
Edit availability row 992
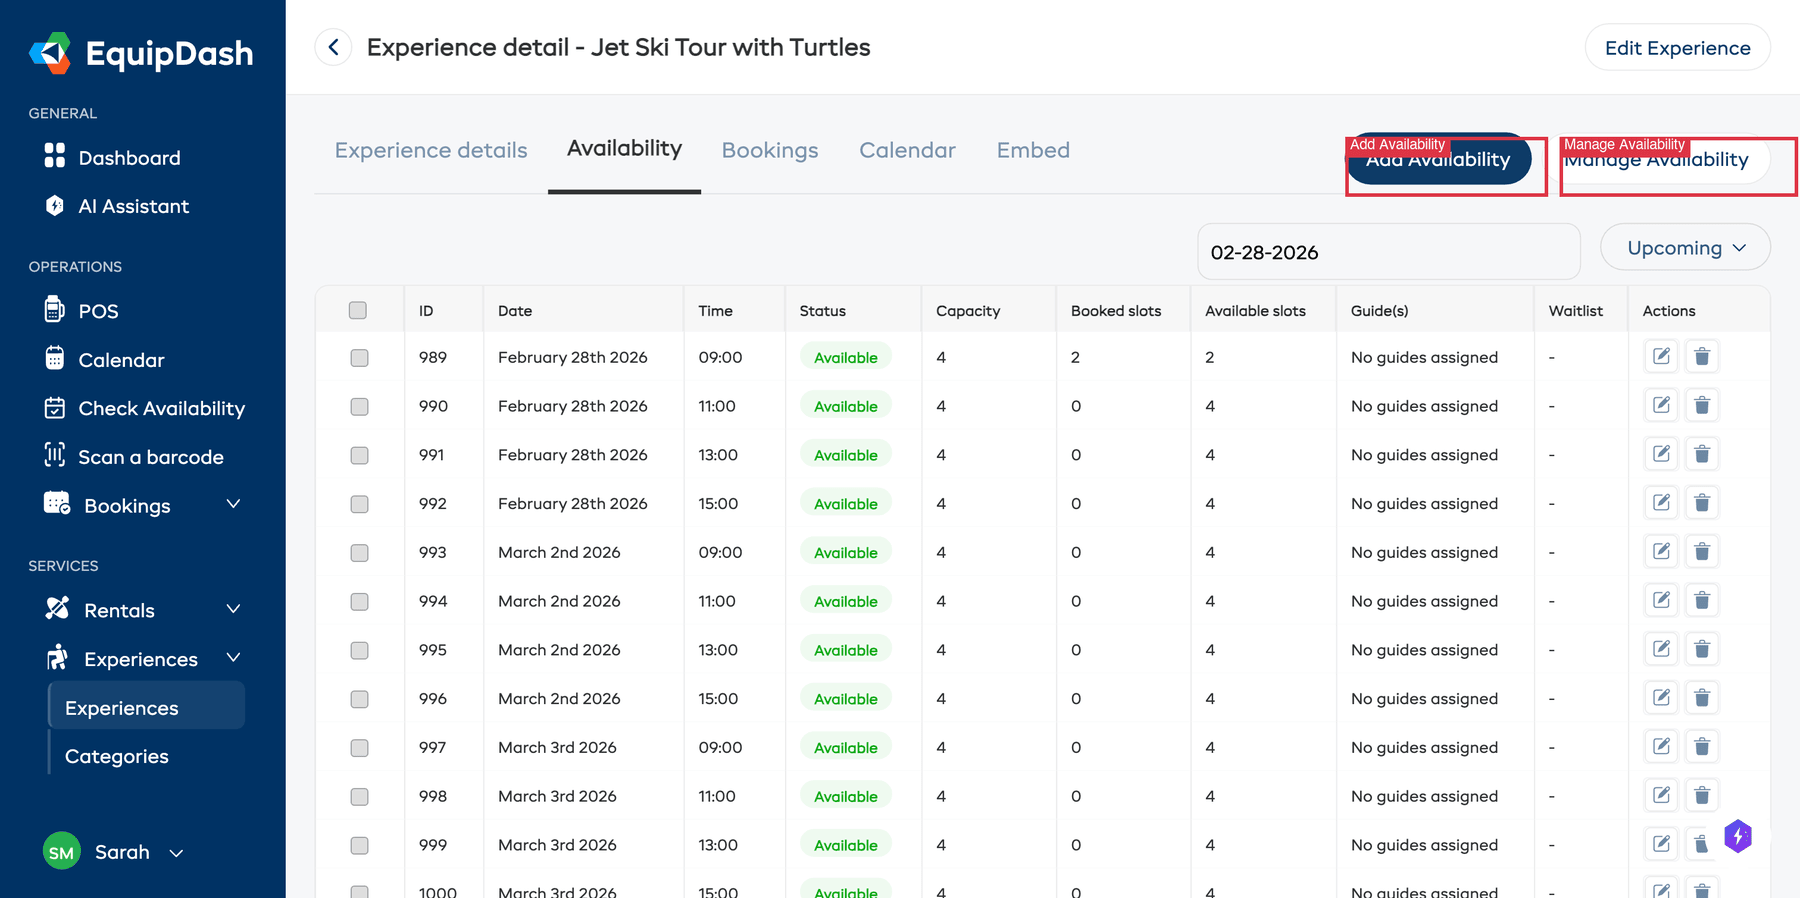tap(1661, 503)
